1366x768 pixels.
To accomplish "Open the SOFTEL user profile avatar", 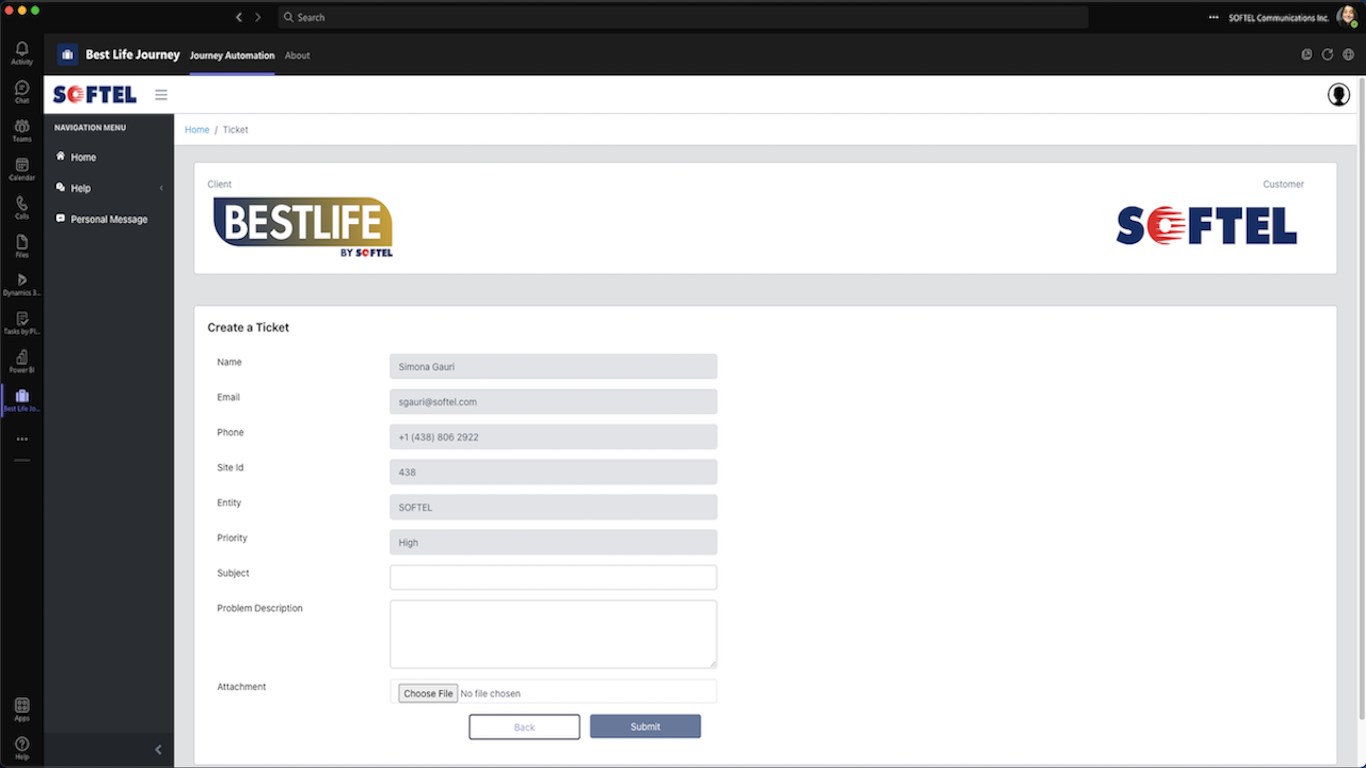I will click(1338, 94).
